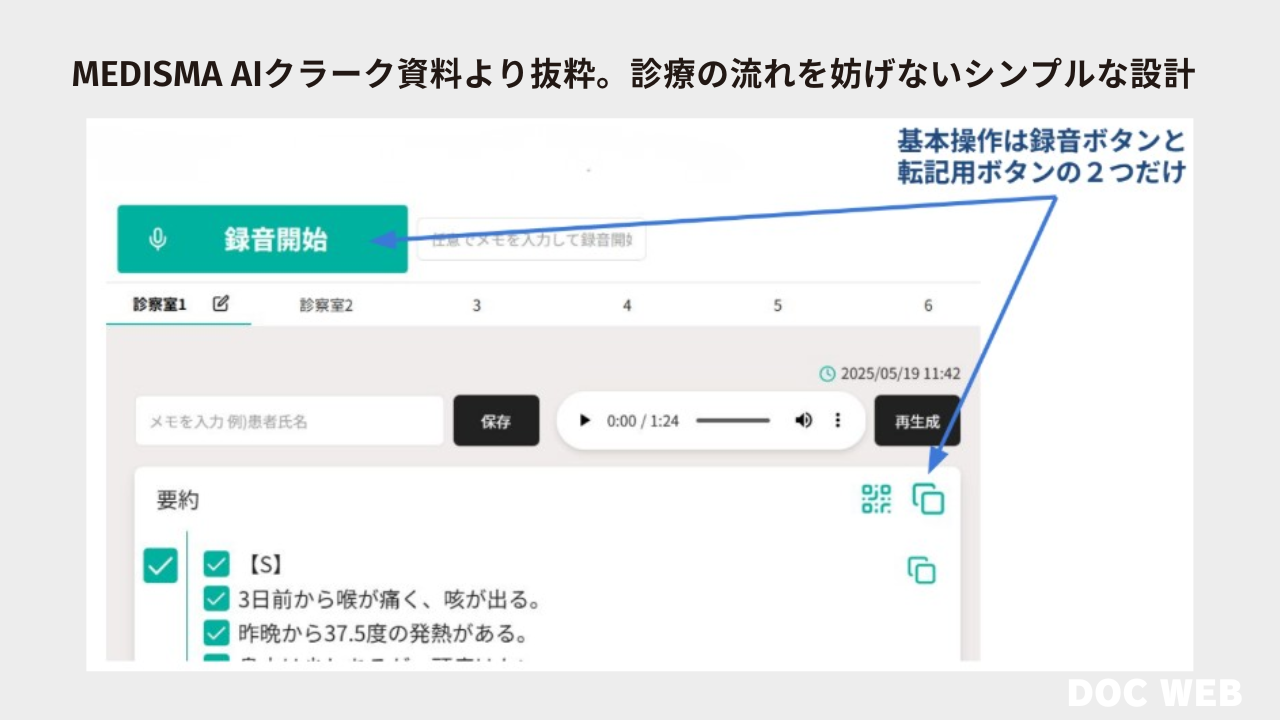The height and width of the screenshot is (720, 1280).
Task: Play the recorded audio
Action: (585, 421)
